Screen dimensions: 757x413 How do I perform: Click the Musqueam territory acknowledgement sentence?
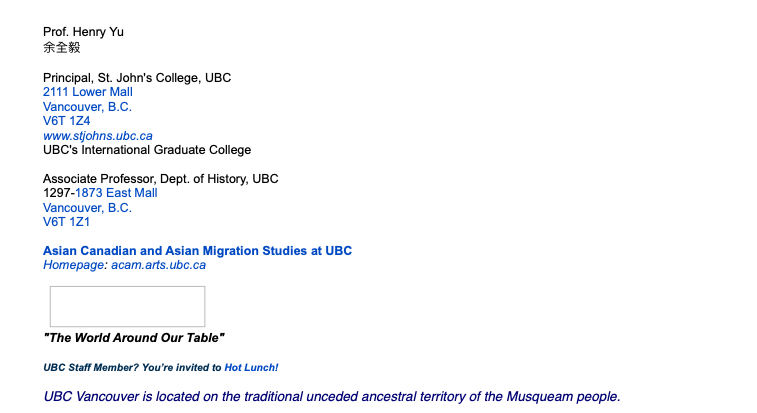[332, 397]
